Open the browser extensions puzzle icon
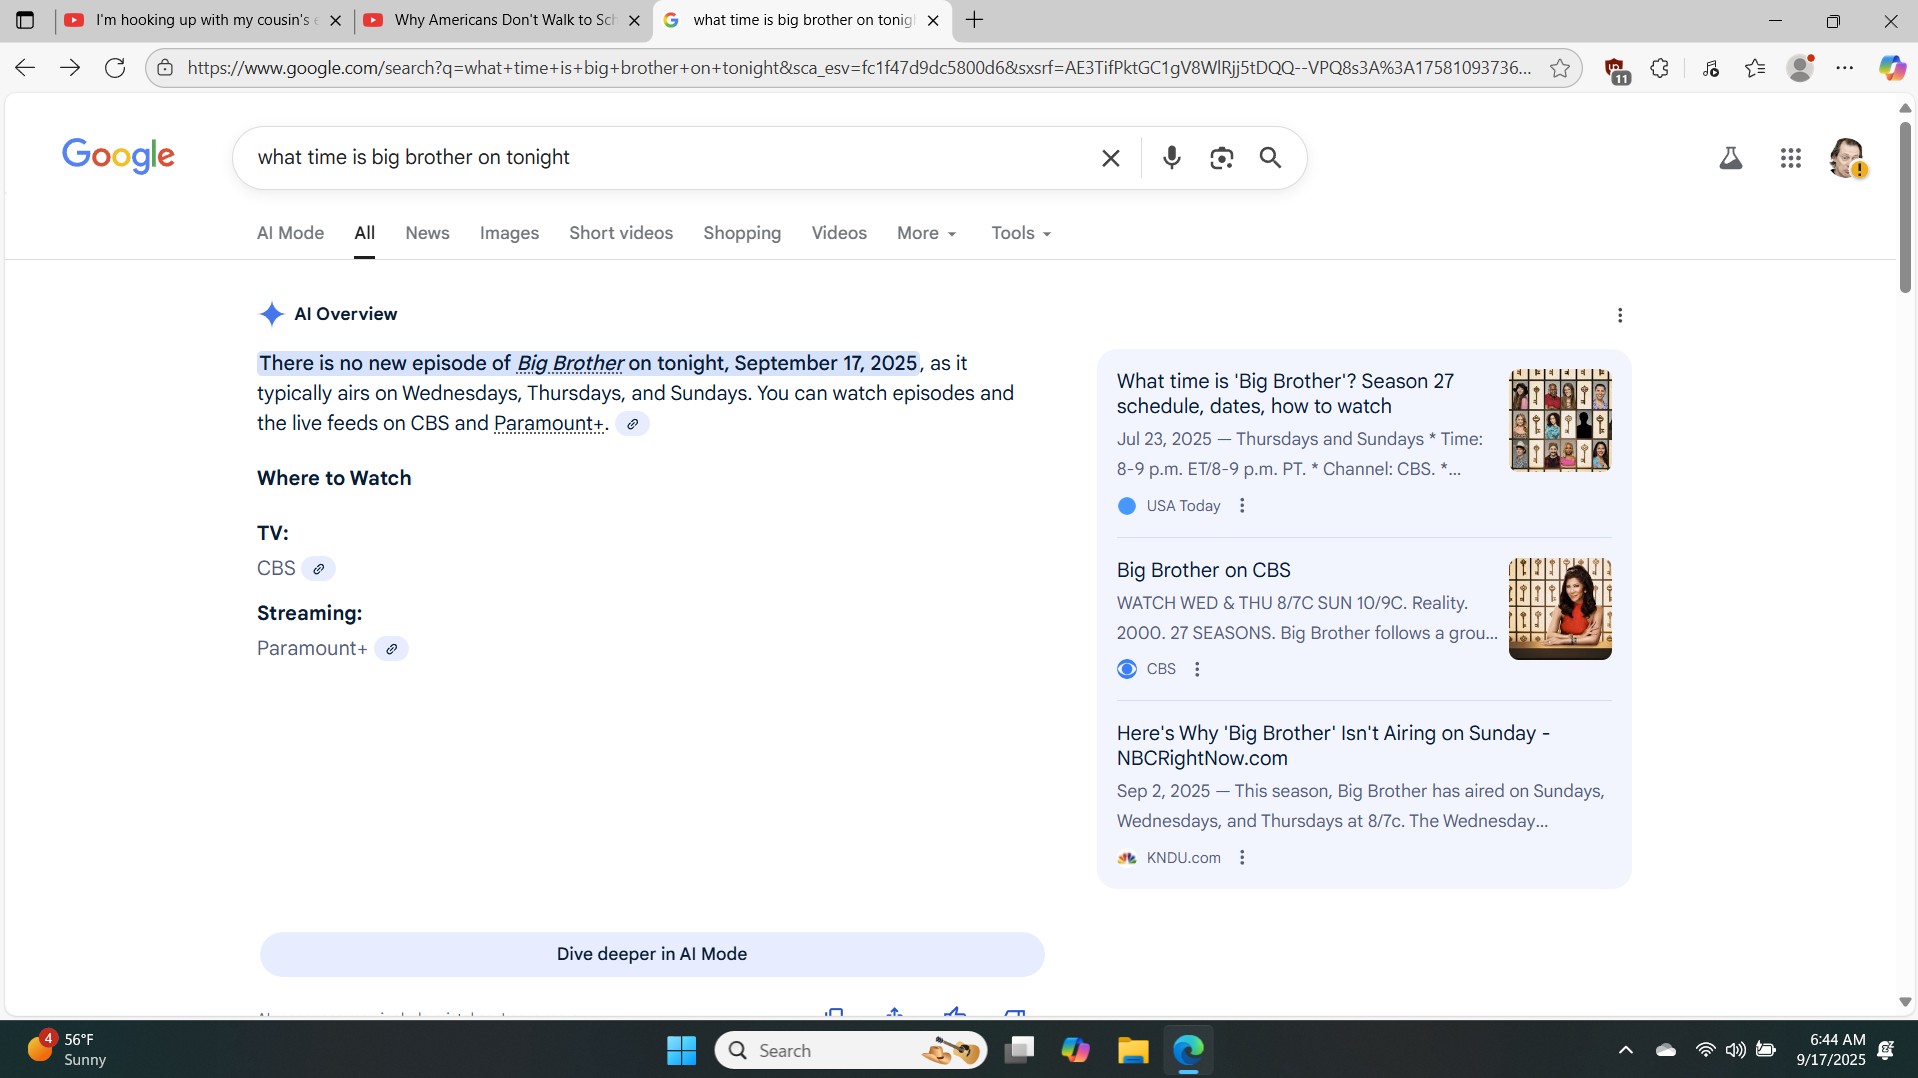1918x1078 pixels. (1660, 68)
